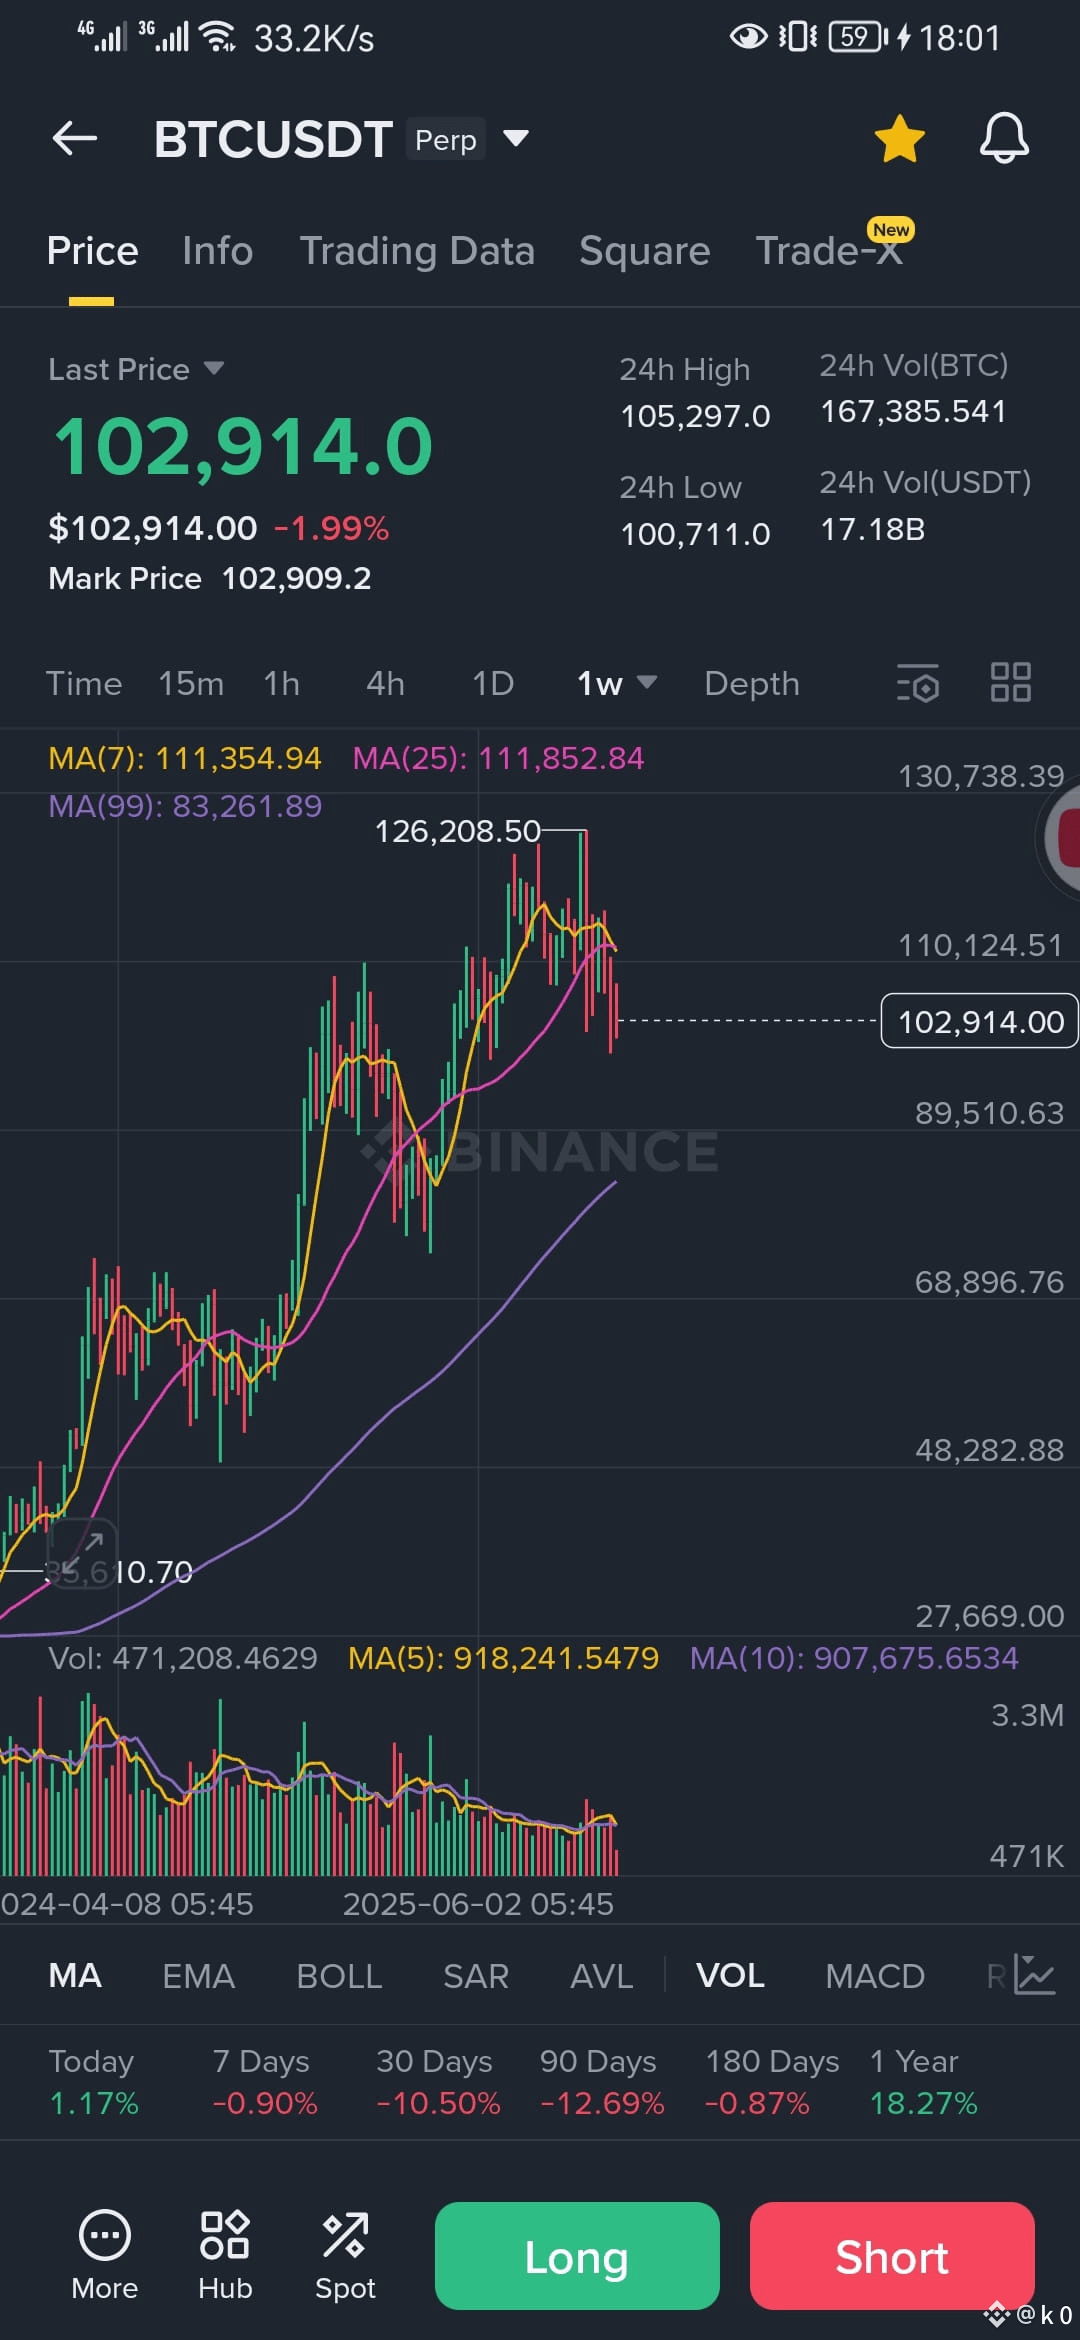The height and width of the screenshot is (2340, 1080).
Task: Open price alert bell icon
Action: [1004, 138]
